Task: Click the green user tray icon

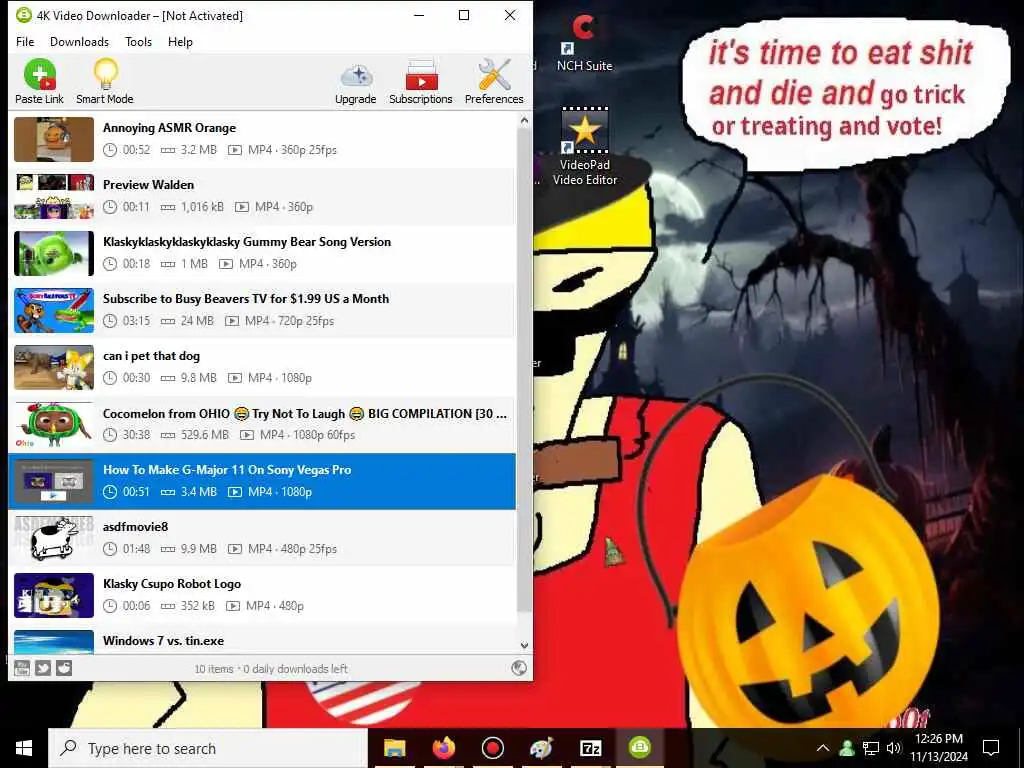Action: (x=847, y=748)
